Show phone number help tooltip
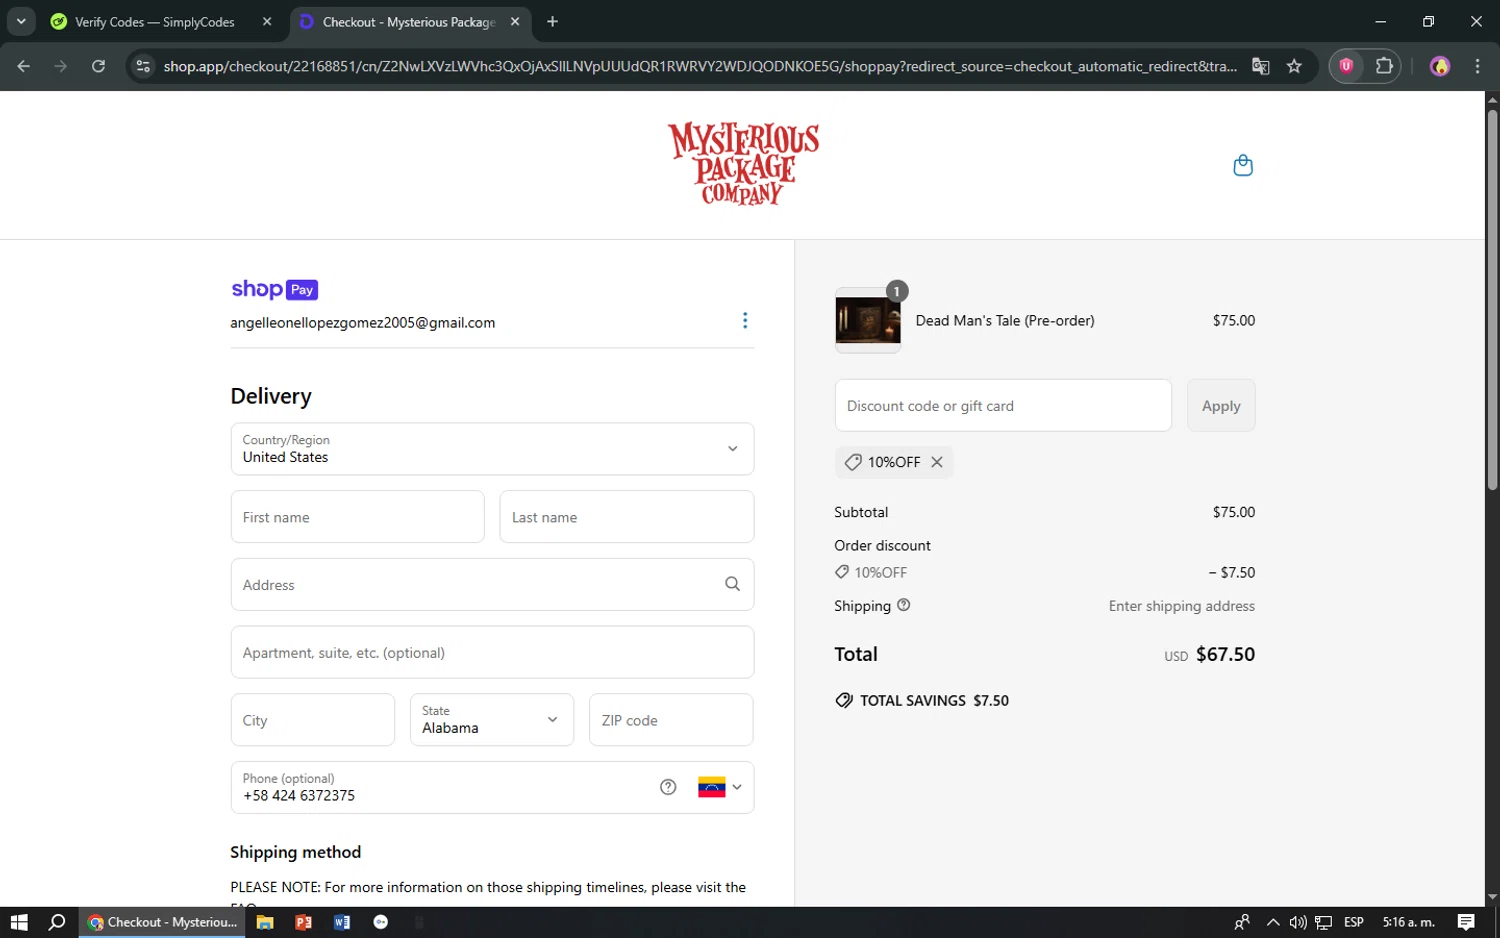This screenshot has width=1500, height=938. (x=668, y=787)
